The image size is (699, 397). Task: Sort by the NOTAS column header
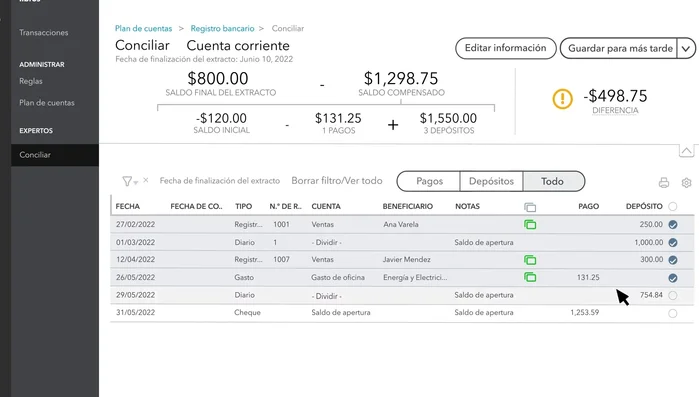(x=467, y=206)
